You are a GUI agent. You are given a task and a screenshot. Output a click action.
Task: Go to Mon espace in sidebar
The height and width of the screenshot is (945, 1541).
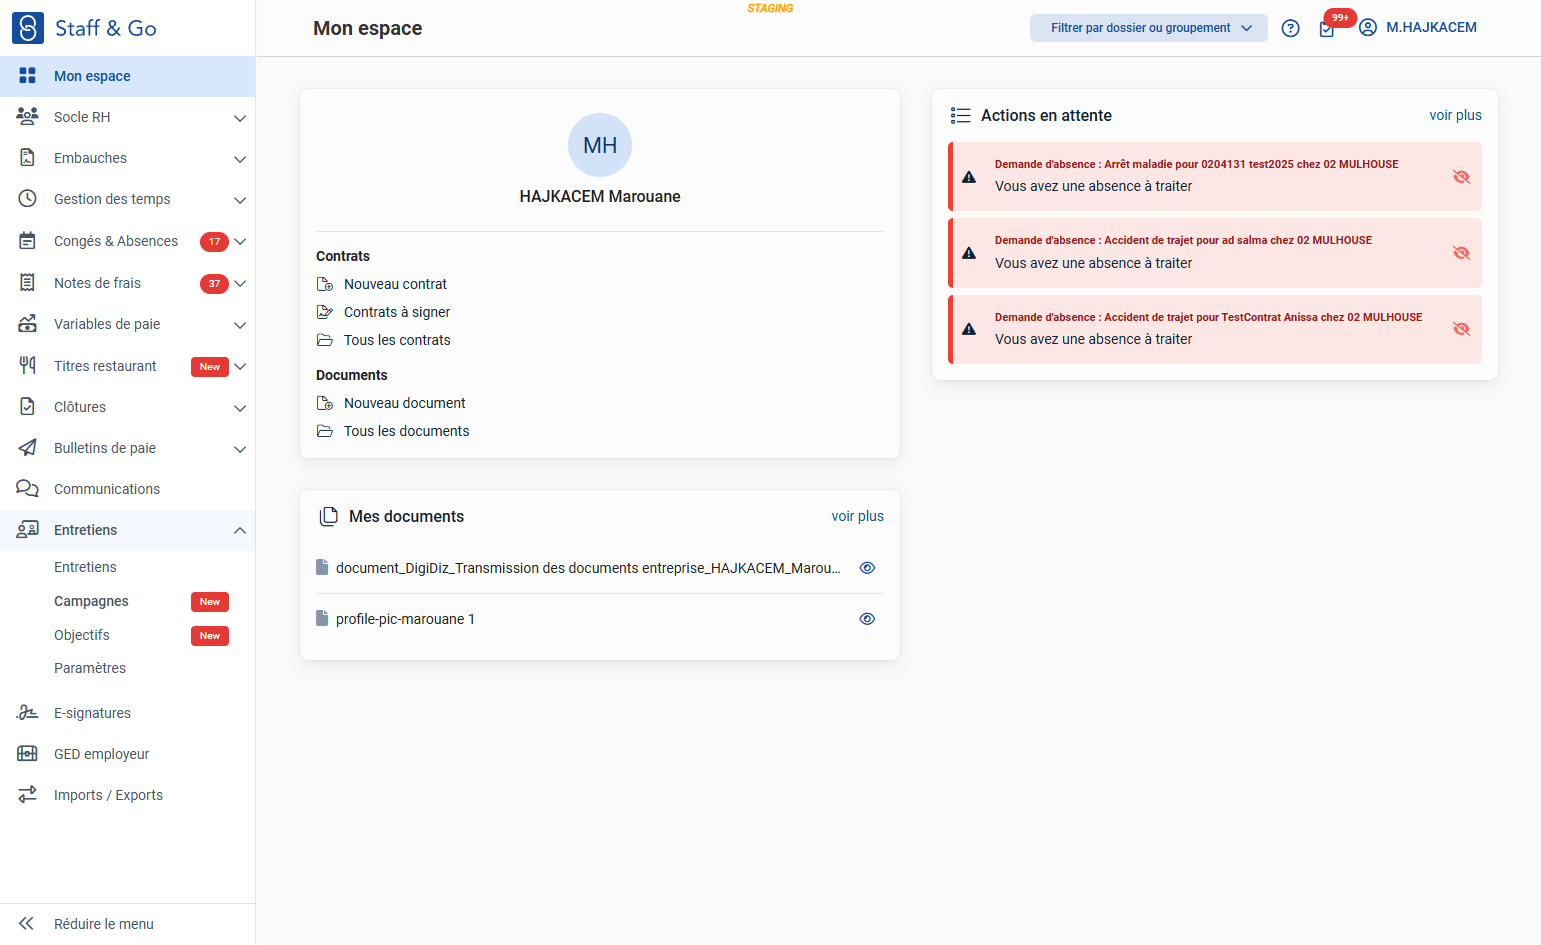click(x=127, y=76)
